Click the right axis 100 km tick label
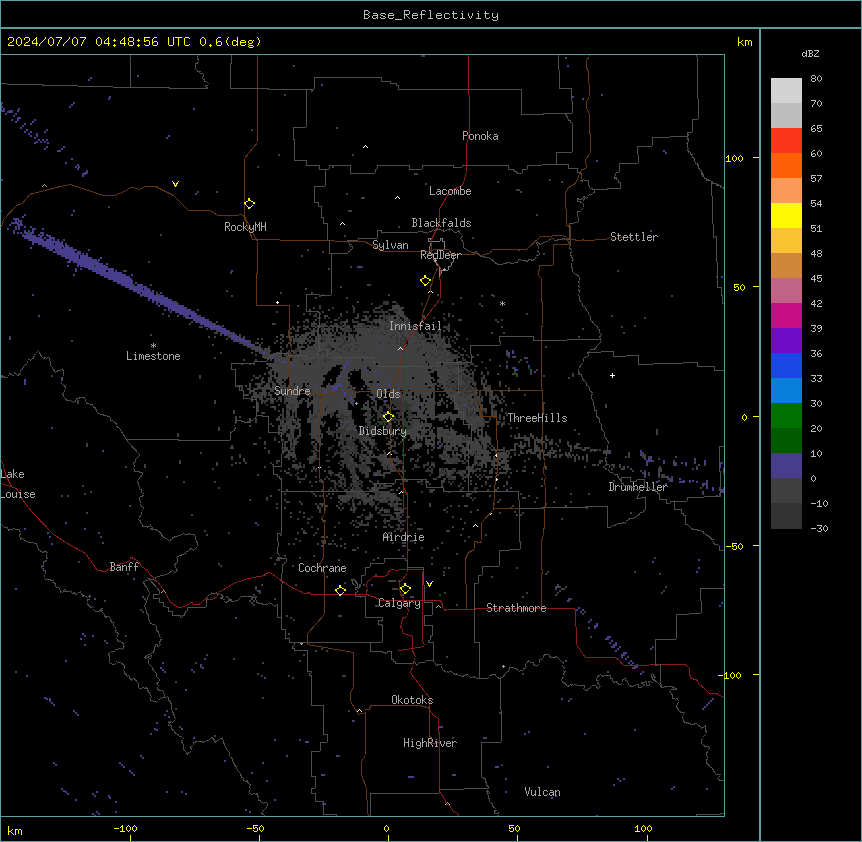The image size is (862, 842). point(734,158)
